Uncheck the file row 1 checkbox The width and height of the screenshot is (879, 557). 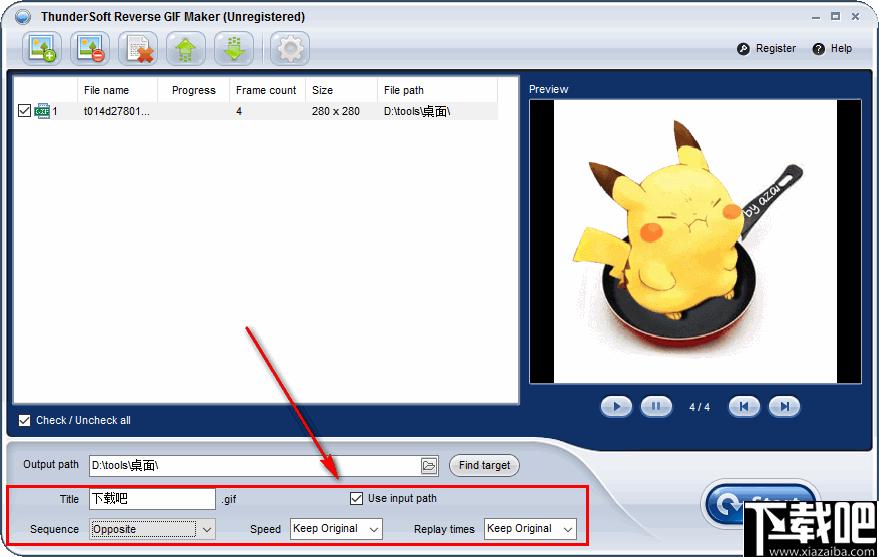coord(24,110)
